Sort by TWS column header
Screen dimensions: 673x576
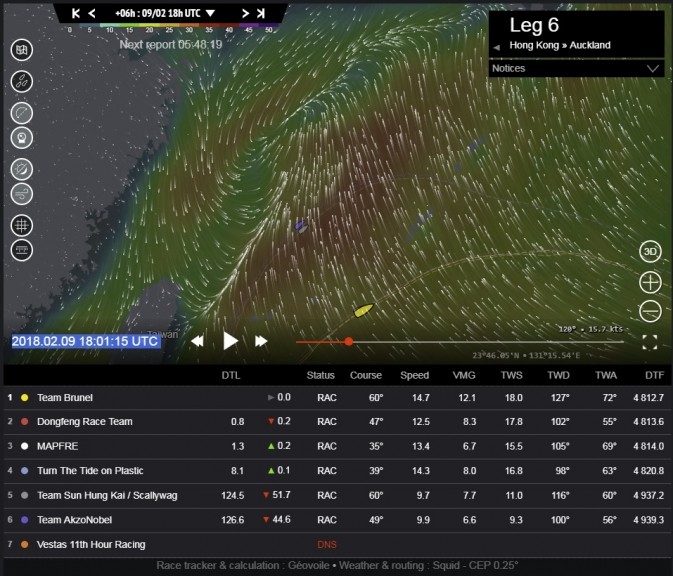pyautogui.click(x=512, y=376)
